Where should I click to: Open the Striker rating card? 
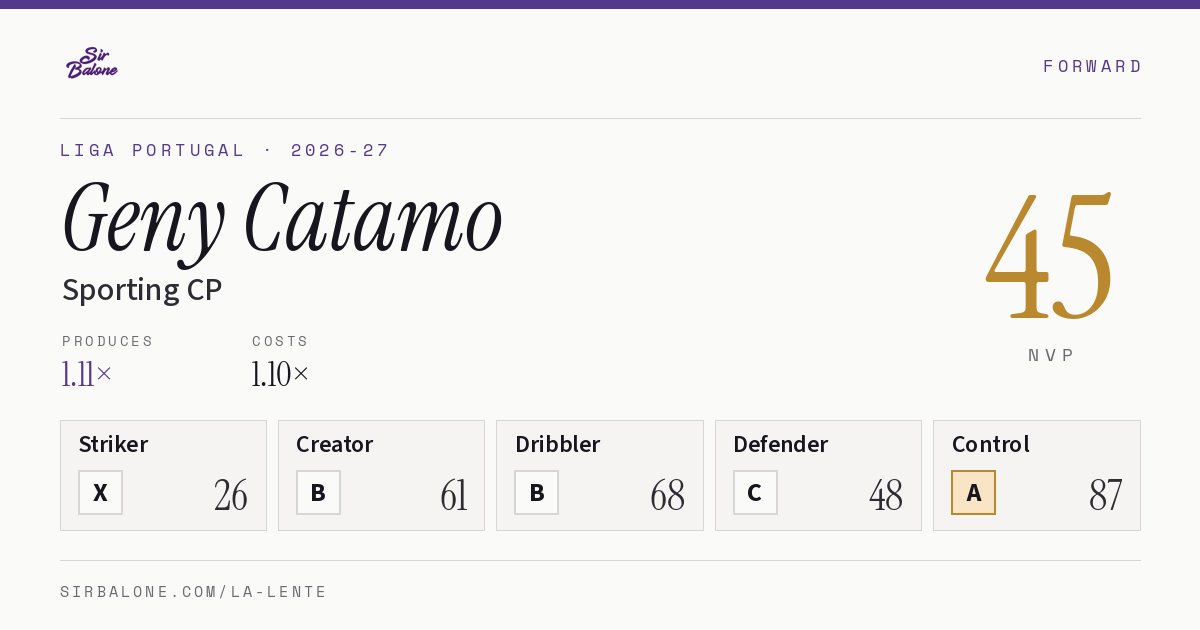tap(163, 475)
